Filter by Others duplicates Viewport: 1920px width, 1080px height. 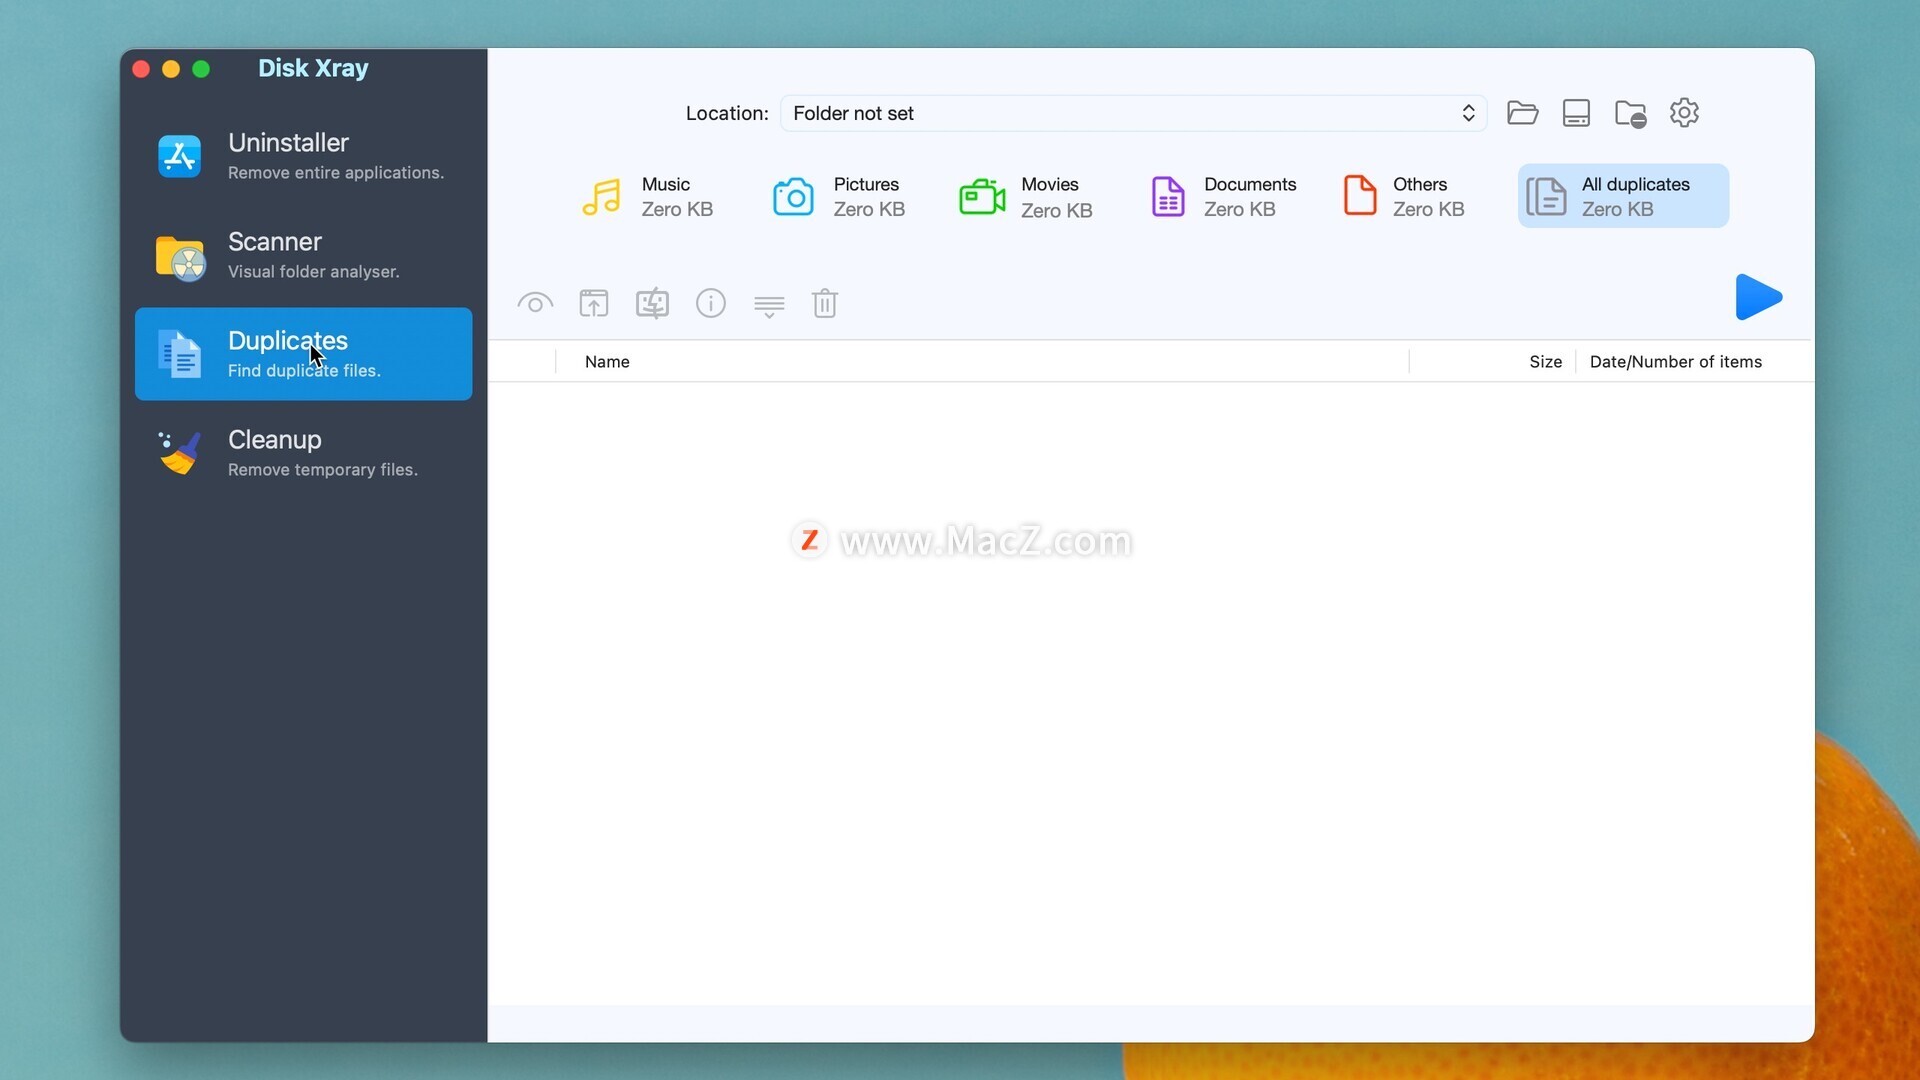(x=1403, y=196)
